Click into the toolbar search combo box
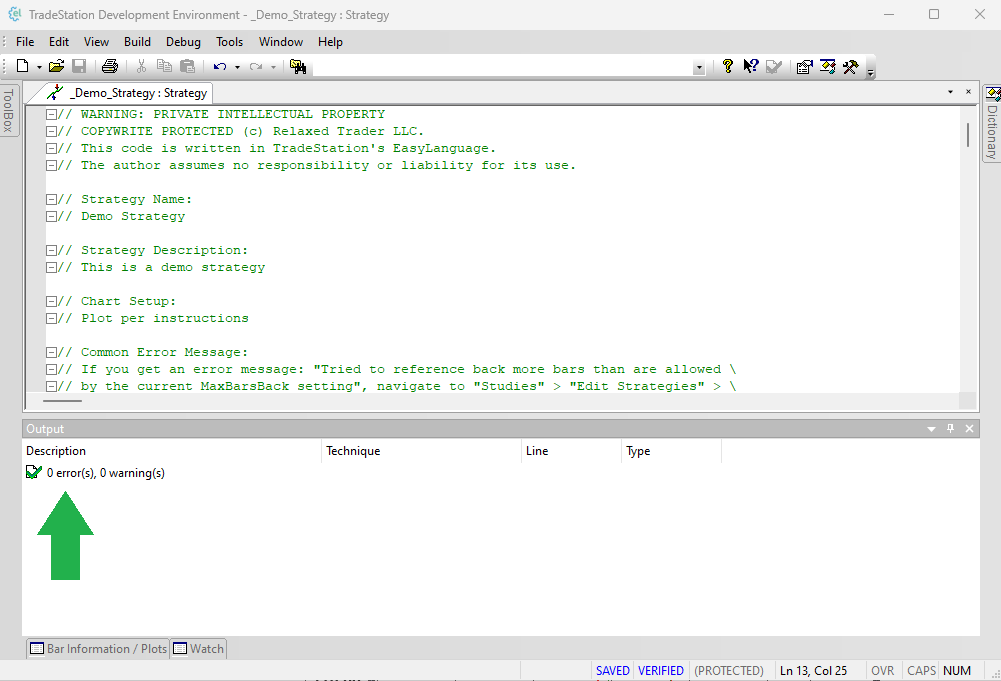This screenshot has height=681, width=1001. coord(503,67)
